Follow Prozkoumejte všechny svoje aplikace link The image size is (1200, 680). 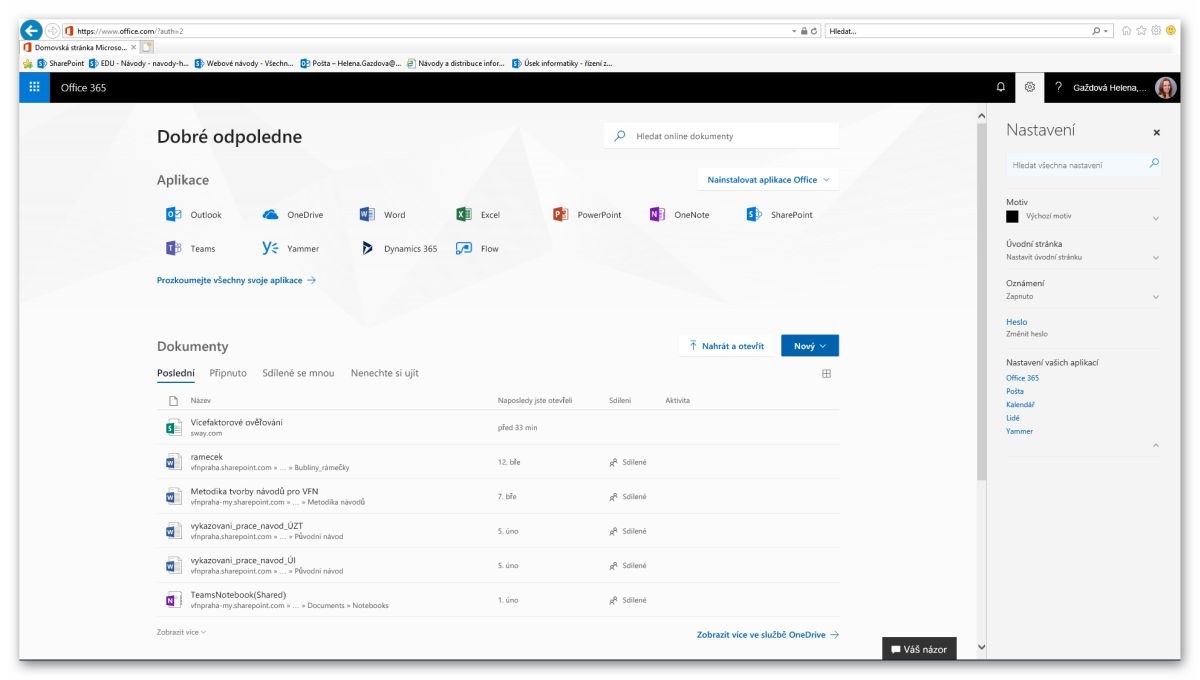pyautogui.click(x=236, y=281)
